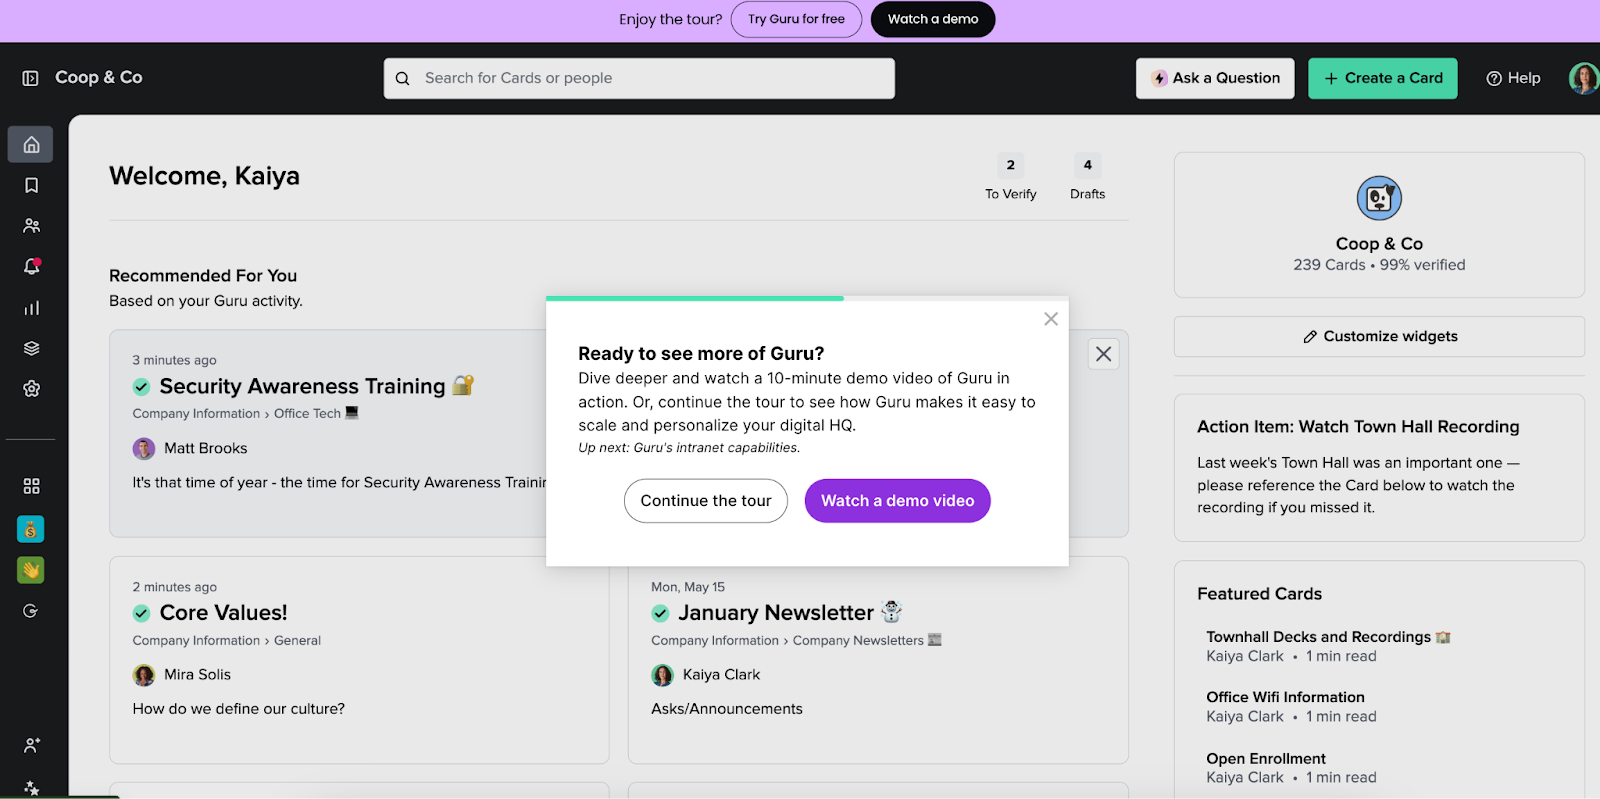Click the invite teammates icon in the sidebar
The width and height of the screenshot is (1600, 799).
coord(31,745)
